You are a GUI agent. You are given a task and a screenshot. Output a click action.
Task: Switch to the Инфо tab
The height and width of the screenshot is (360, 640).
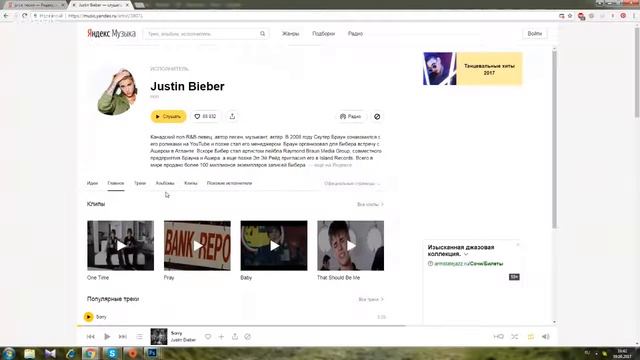(93, 183)
